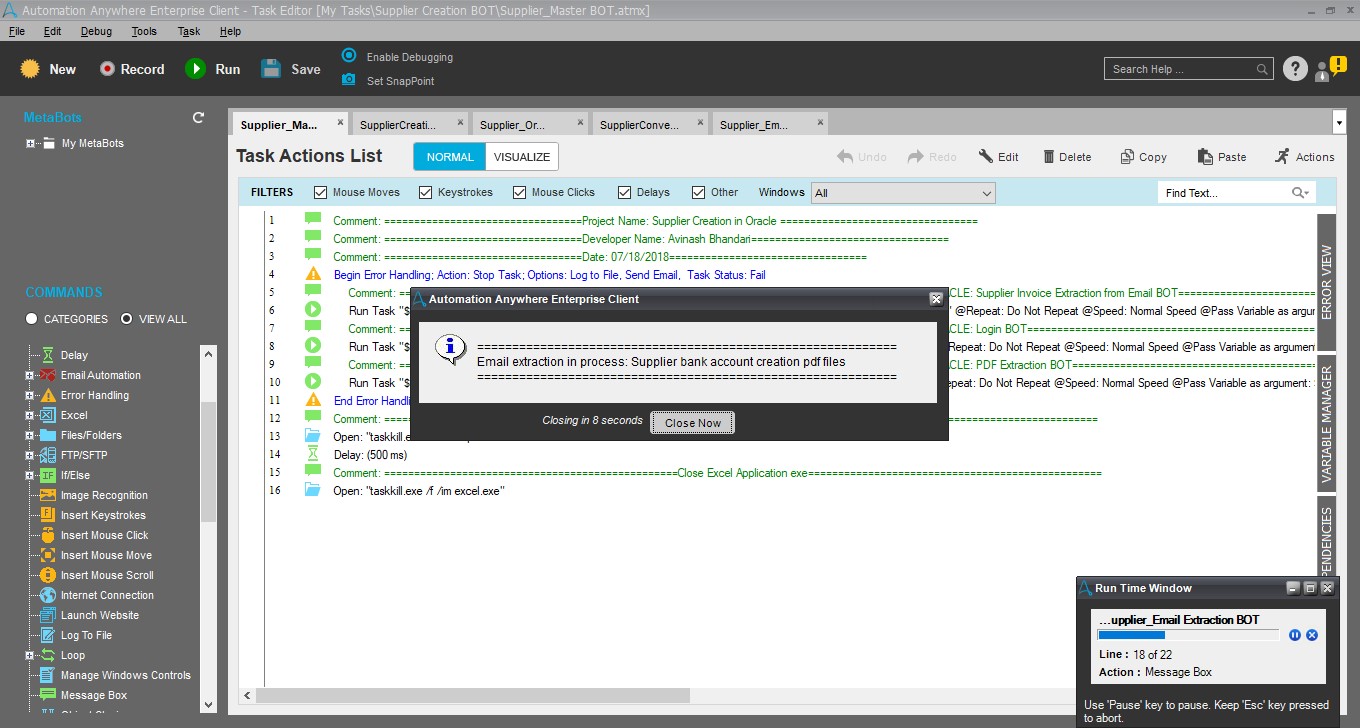Screen dimensions: 1360x728
Task: Select the Delay command
Action: click(74, 355)
